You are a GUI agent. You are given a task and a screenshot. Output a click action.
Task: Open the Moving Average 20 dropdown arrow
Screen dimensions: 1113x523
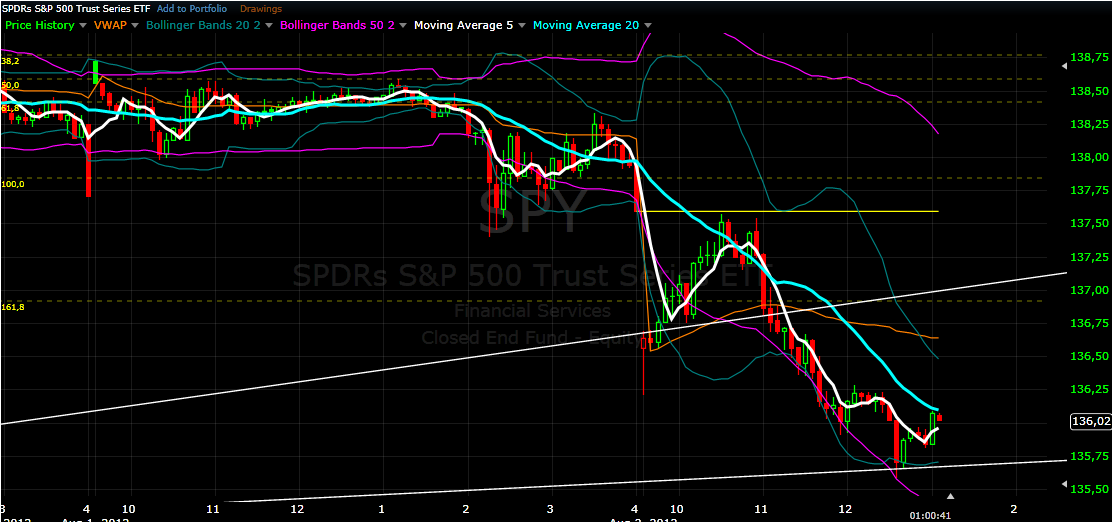[x=647, y=26]
